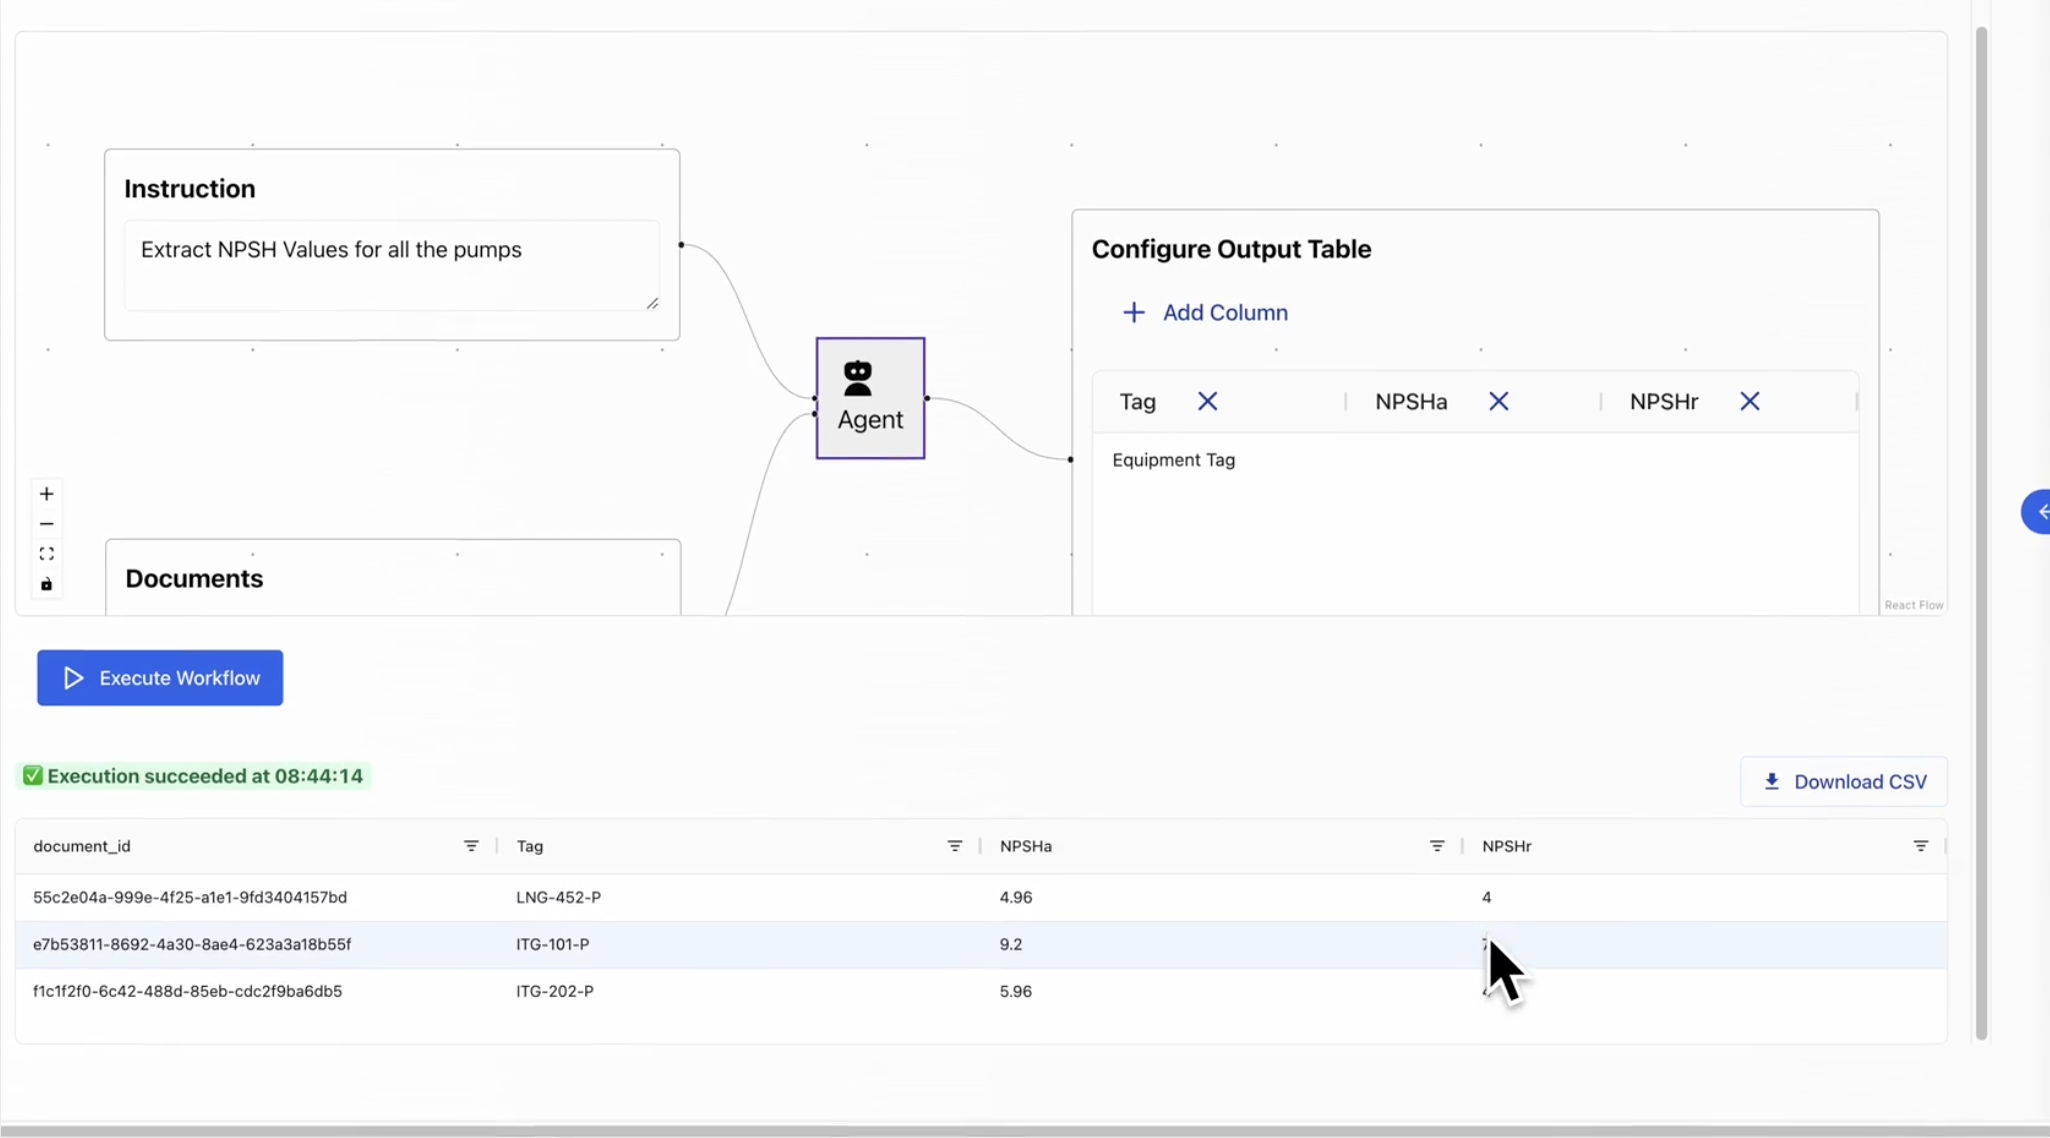Image resolution: width=2050 pixels, height=1138 pixels.
Task: Download CSV of results
Action: (1843, 781)
